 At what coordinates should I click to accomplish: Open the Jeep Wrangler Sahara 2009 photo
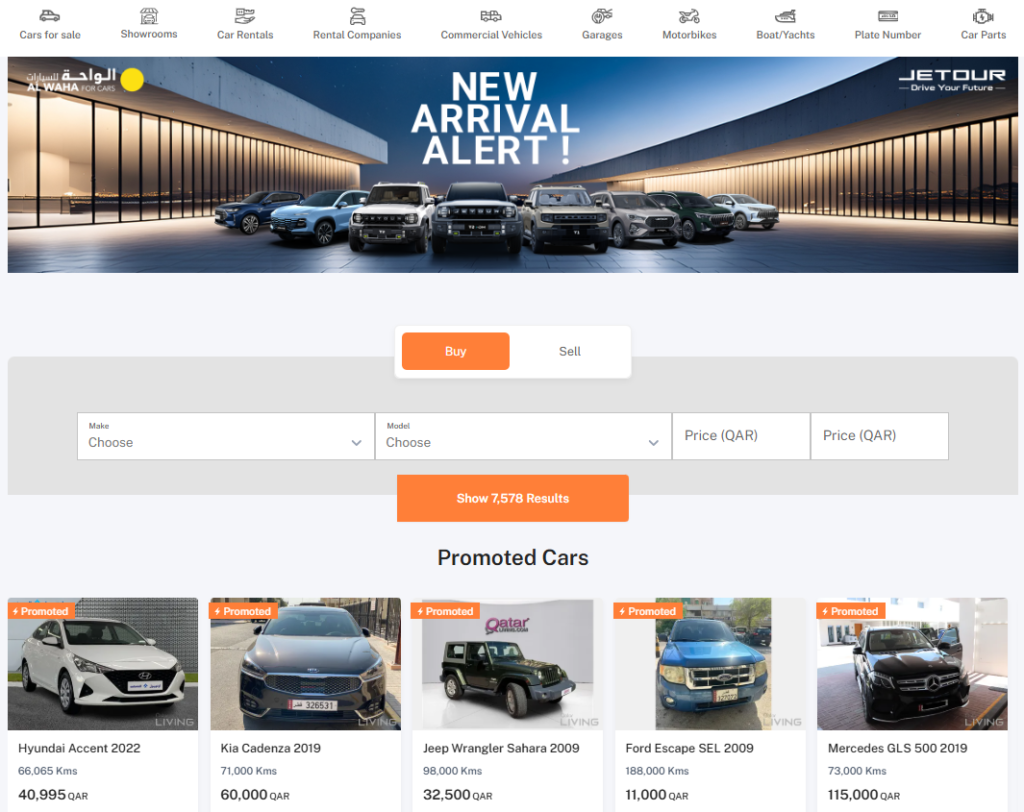click(x=507, y=664)
